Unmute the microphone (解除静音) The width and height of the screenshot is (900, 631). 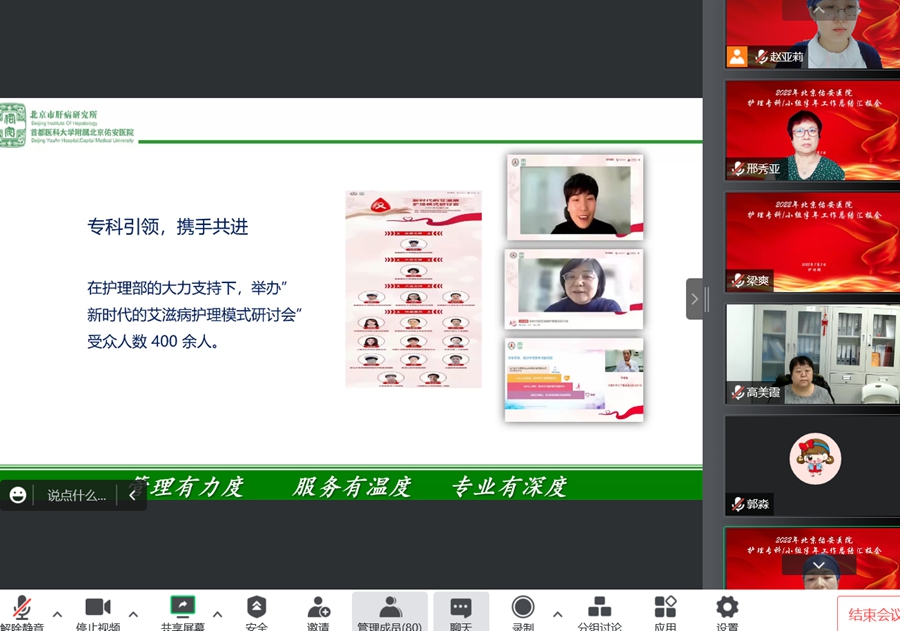click(22, 609)
